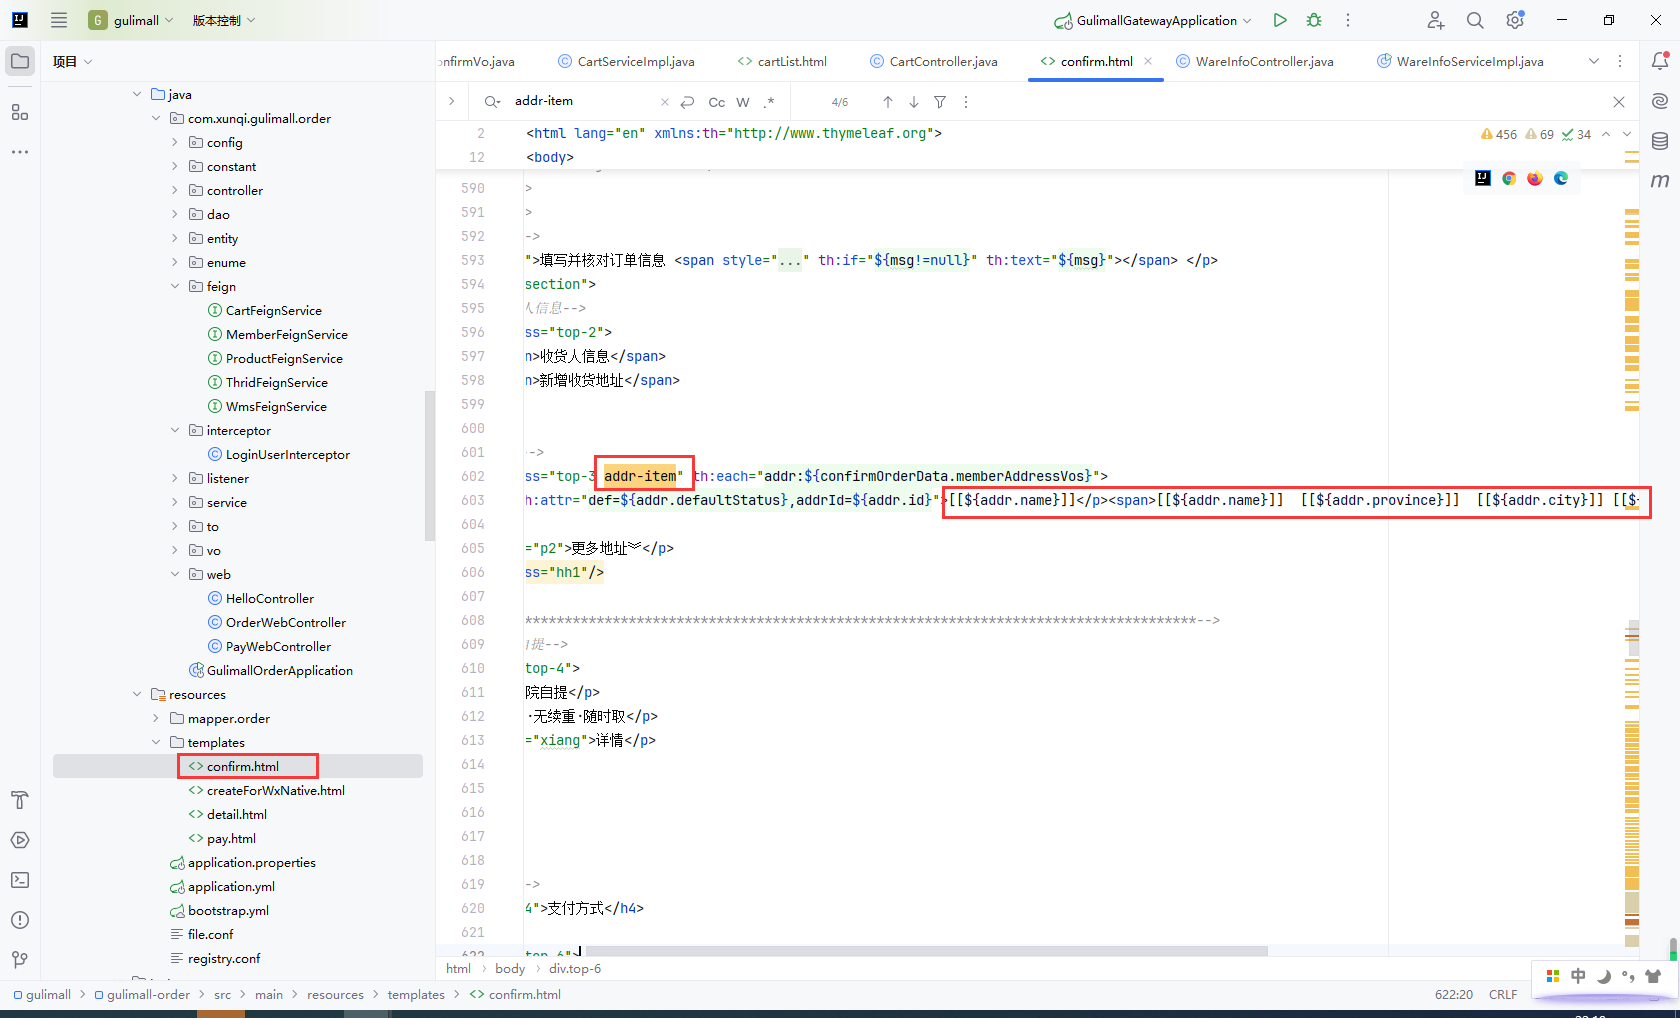The image size is (1680, 1018).
Task: Switch to CartController.java tab
Action: 934,61
